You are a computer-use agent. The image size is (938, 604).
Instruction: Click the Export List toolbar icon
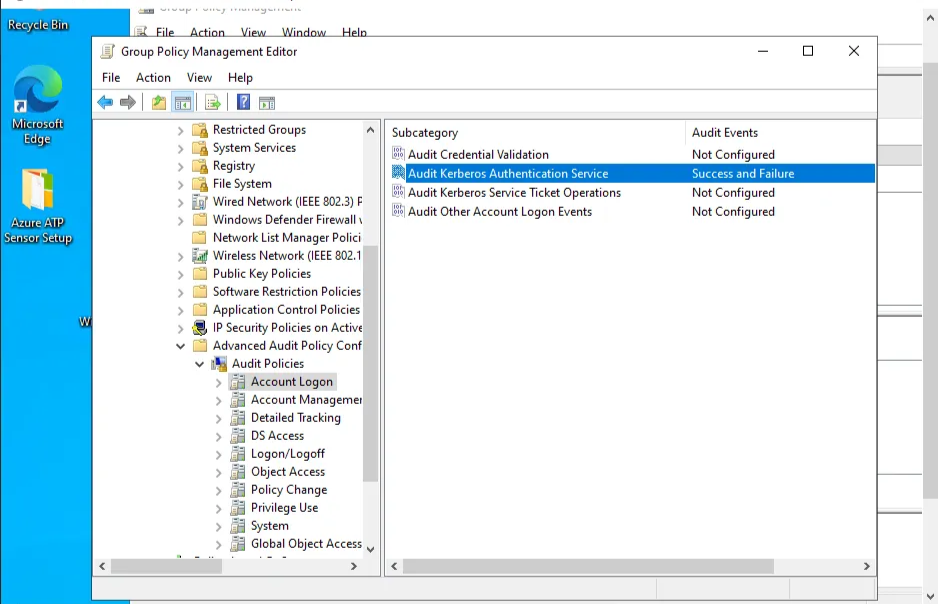tap(212, 102)
